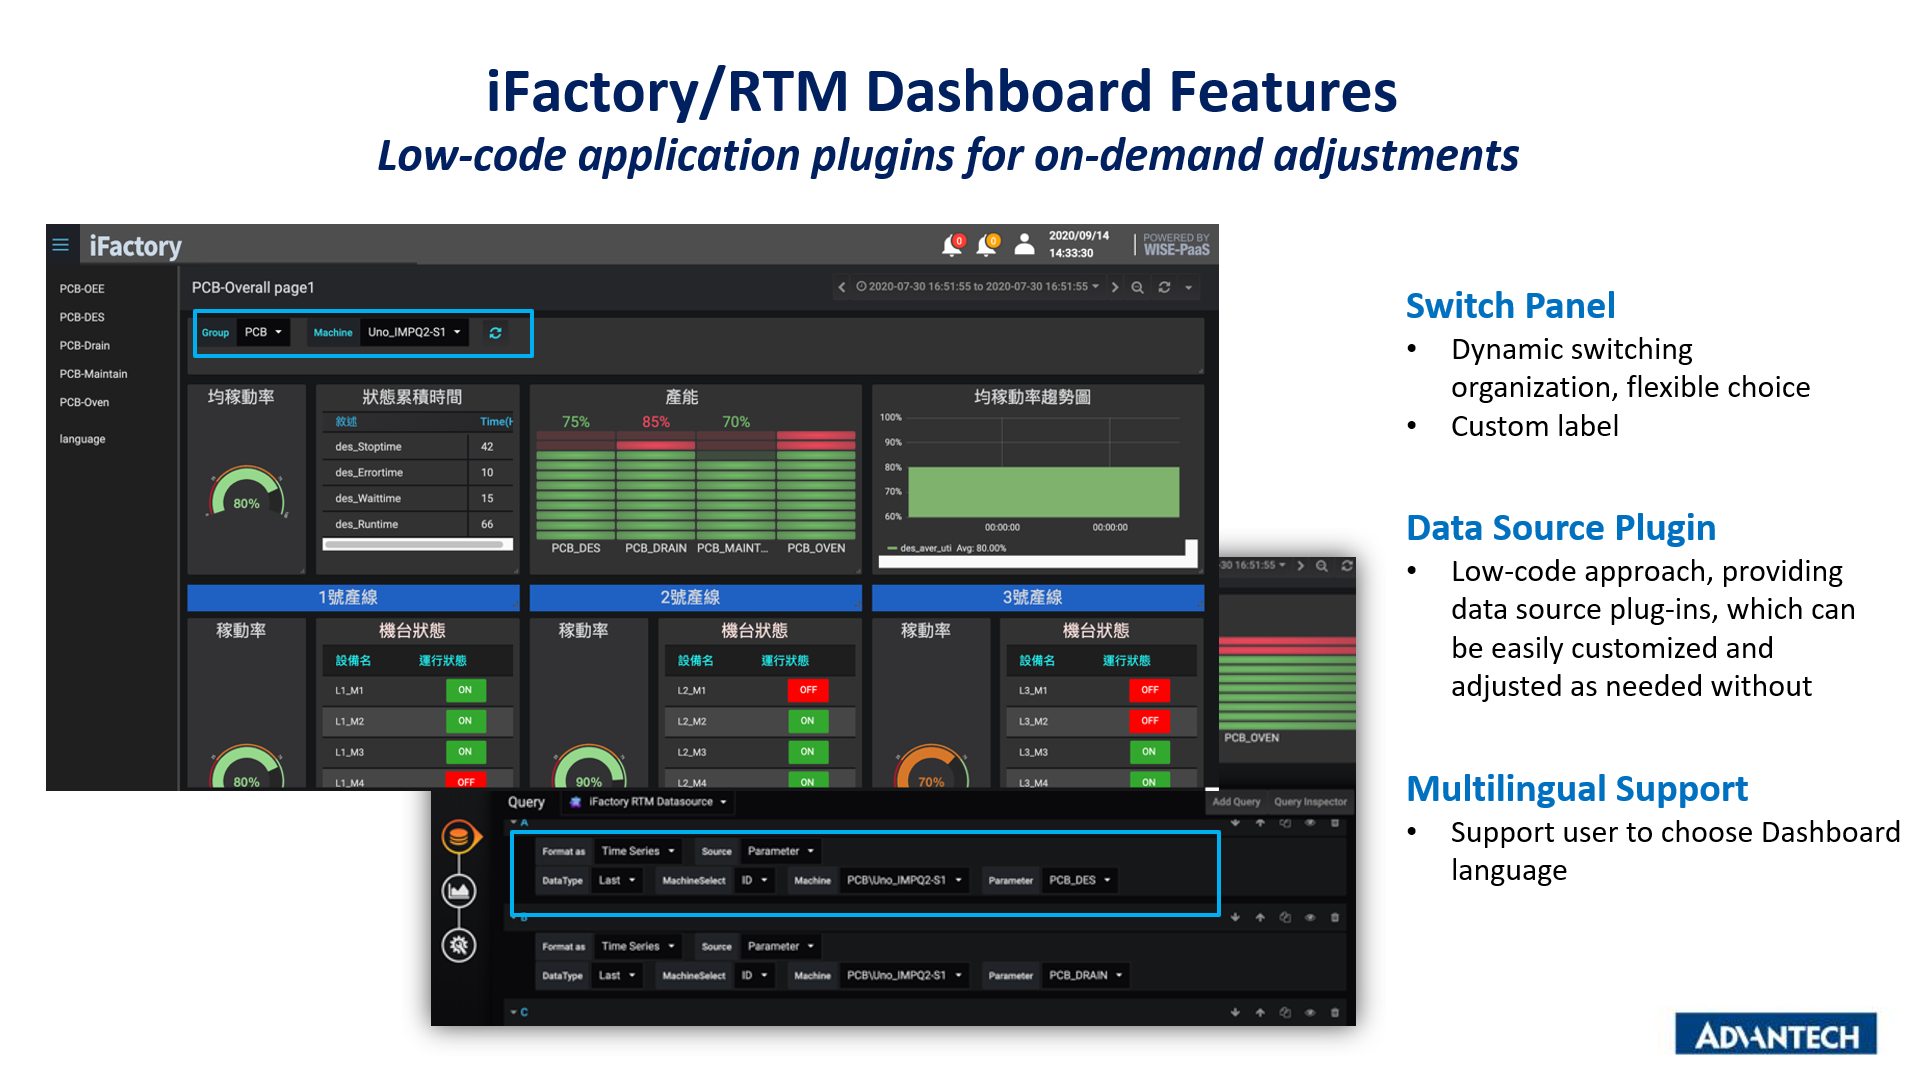Viewport: 1920px width, 1080px height.
Task: Toggle visibility eye for query B
Action: pyautogui.click(x=1310, y=917)
